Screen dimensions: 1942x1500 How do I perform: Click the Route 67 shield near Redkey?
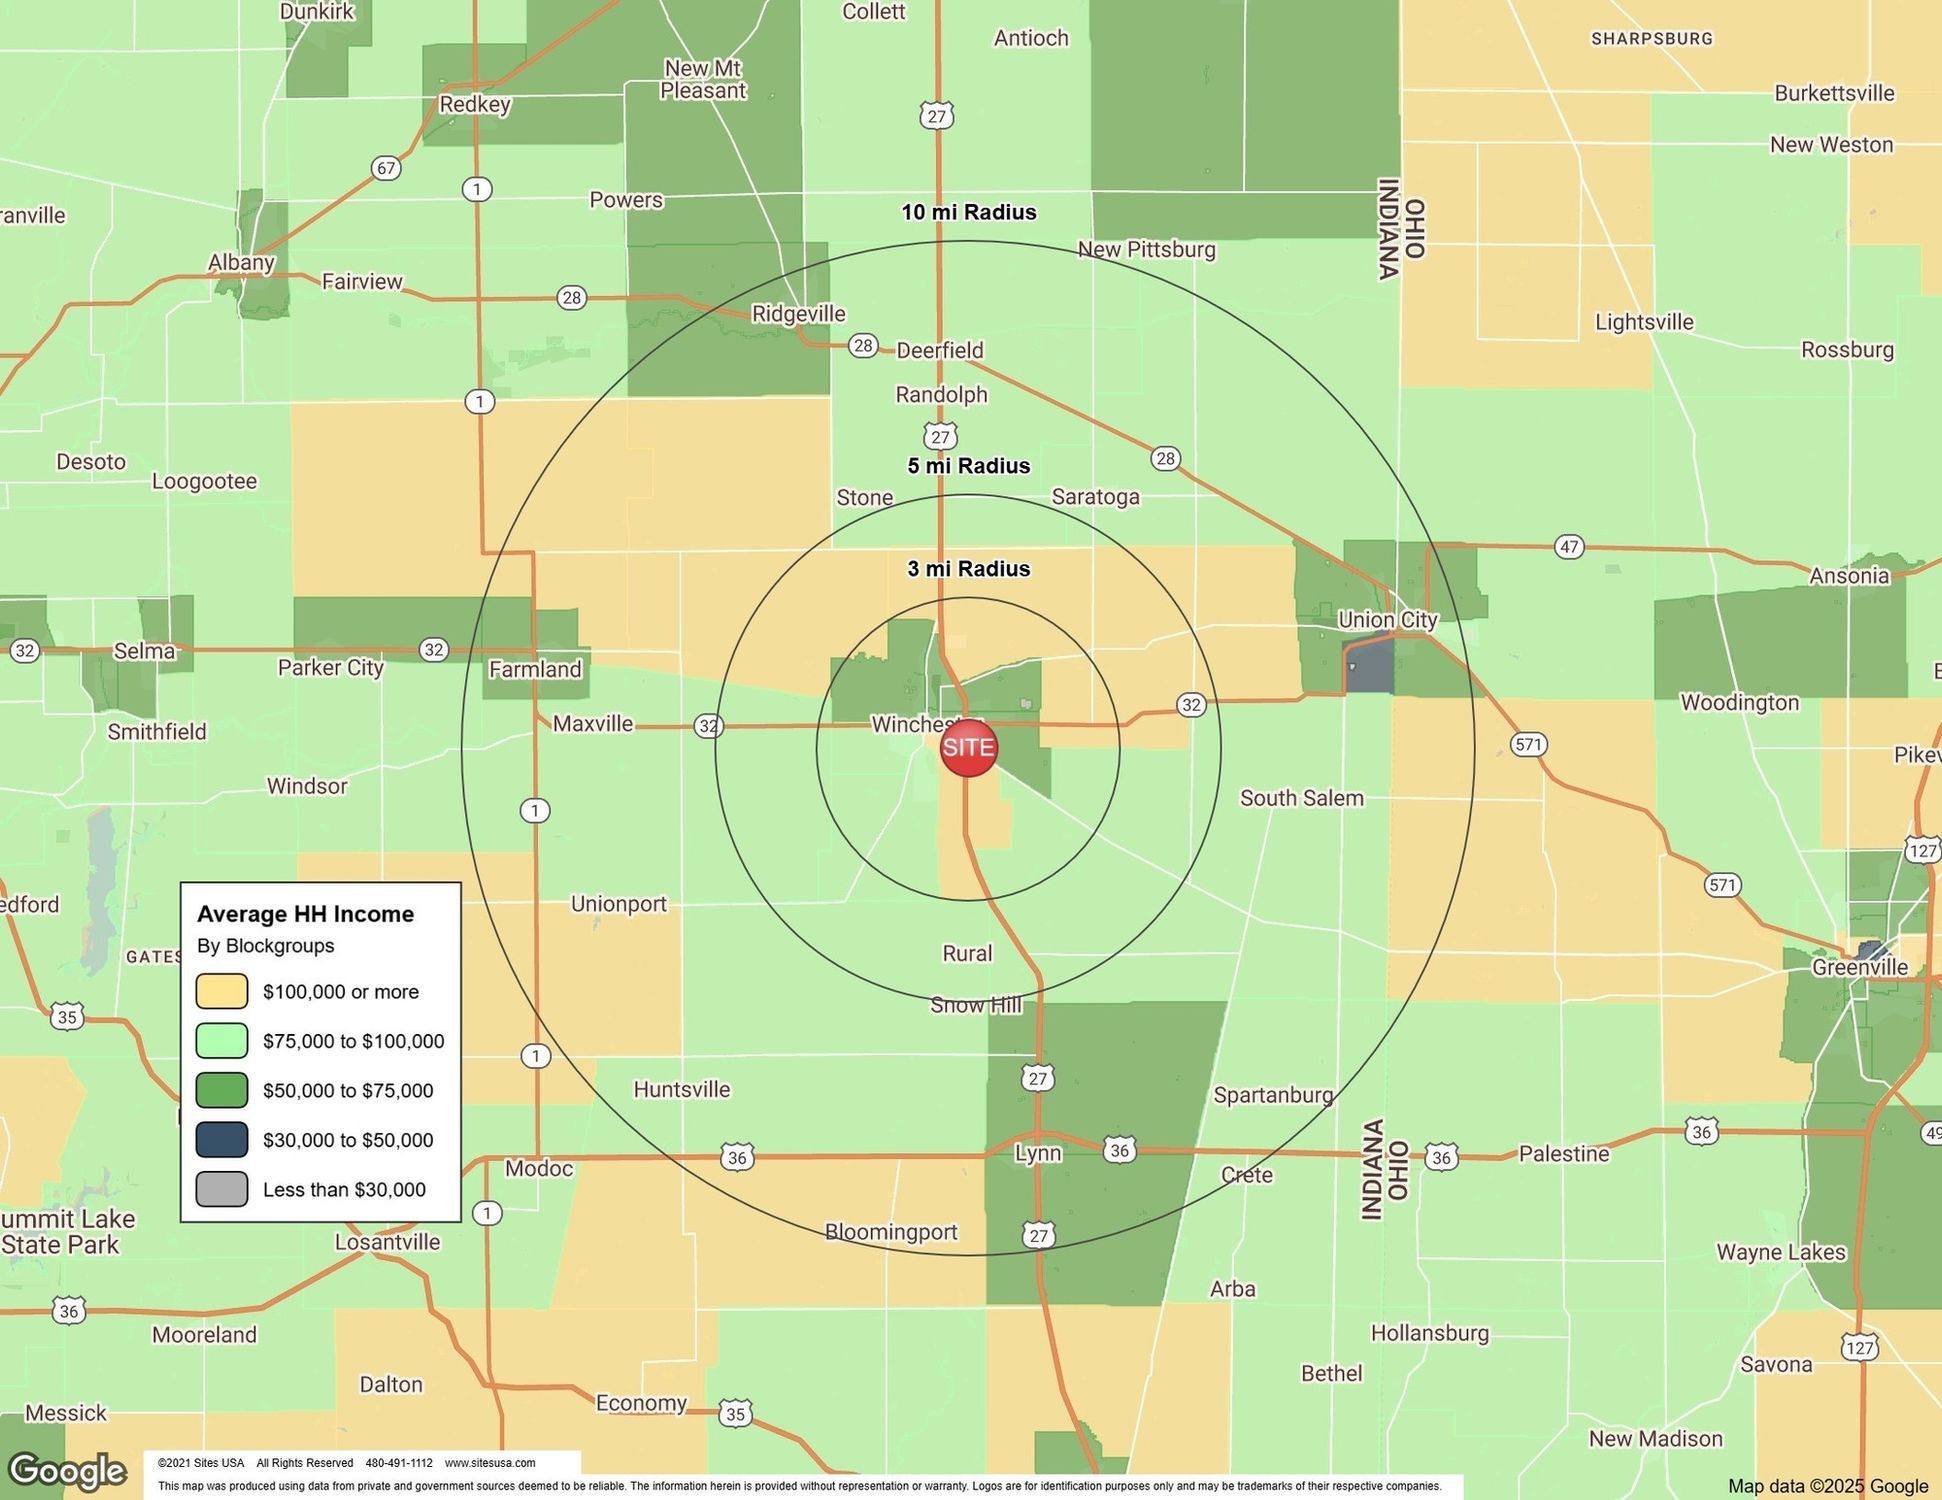386,168
